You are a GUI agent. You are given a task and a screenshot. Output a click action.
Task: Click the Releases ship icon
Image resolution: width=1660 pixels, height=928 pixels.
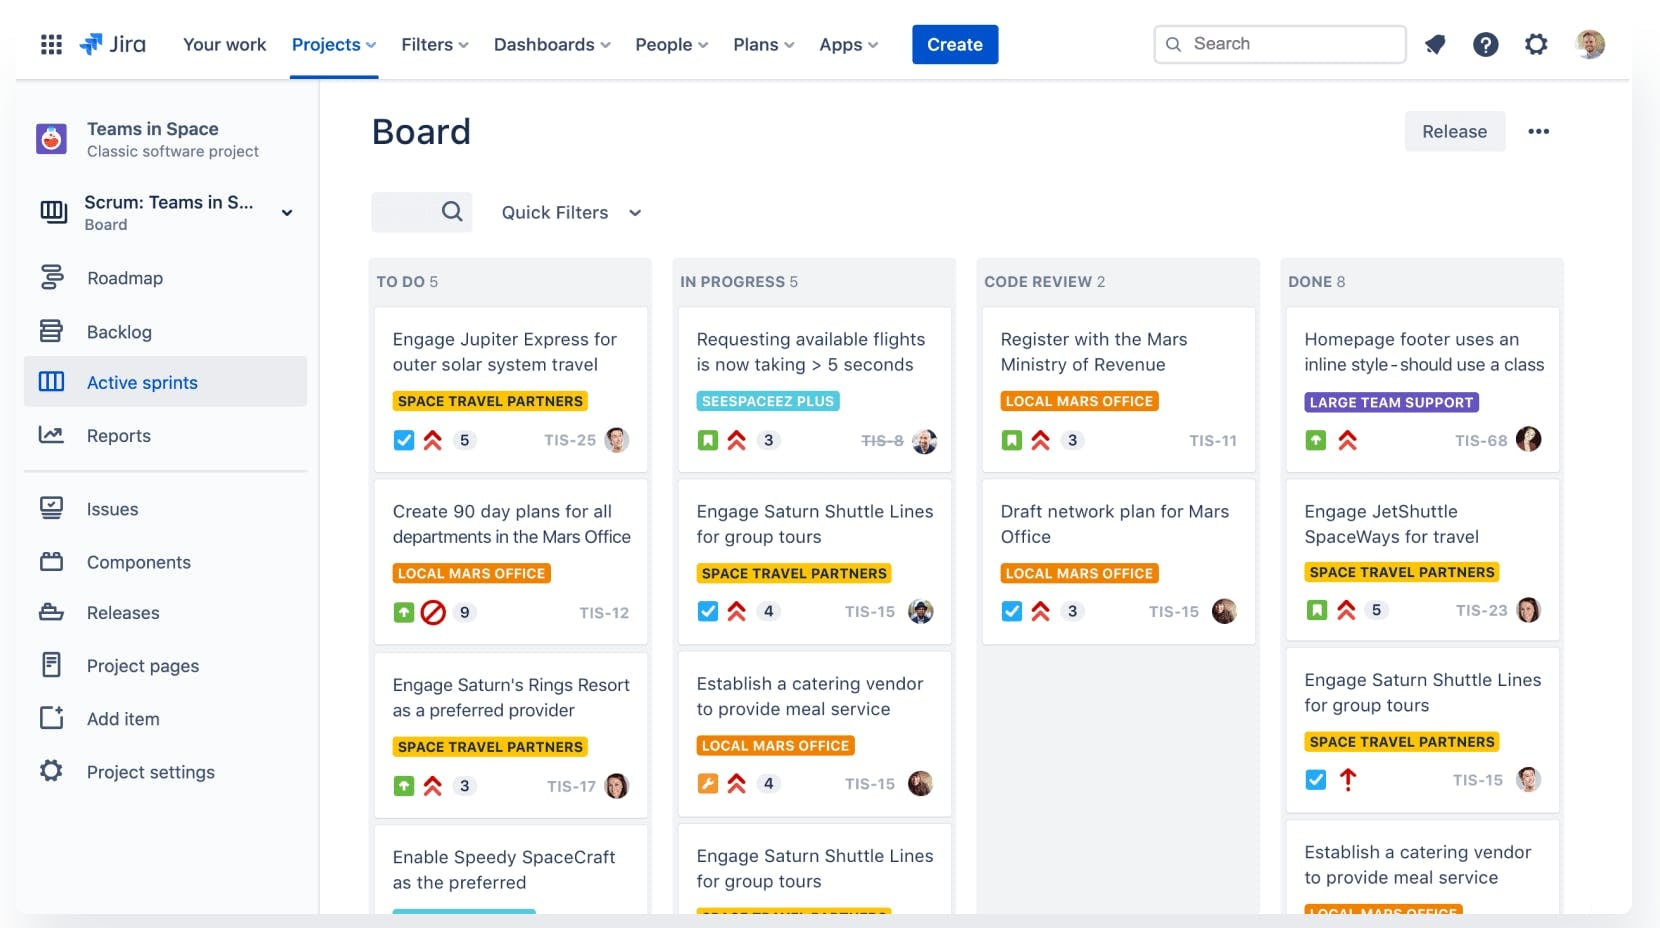(51, 612)
